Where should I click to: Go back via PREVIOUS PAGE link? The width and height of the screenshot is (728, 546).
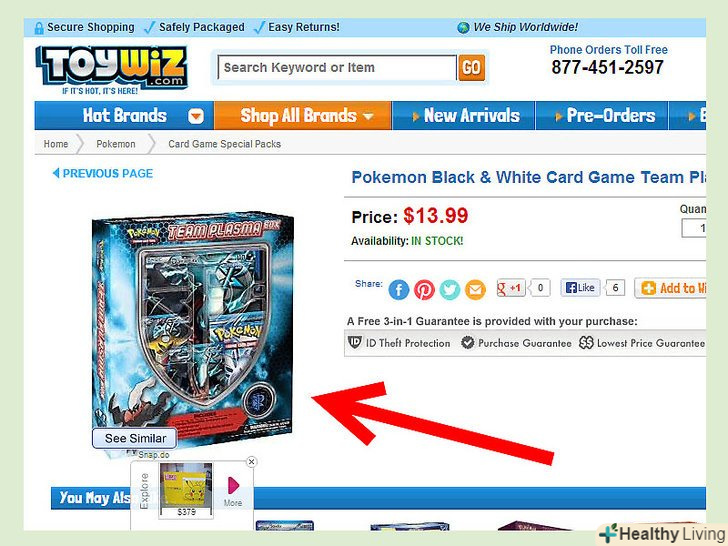point(103,174)
